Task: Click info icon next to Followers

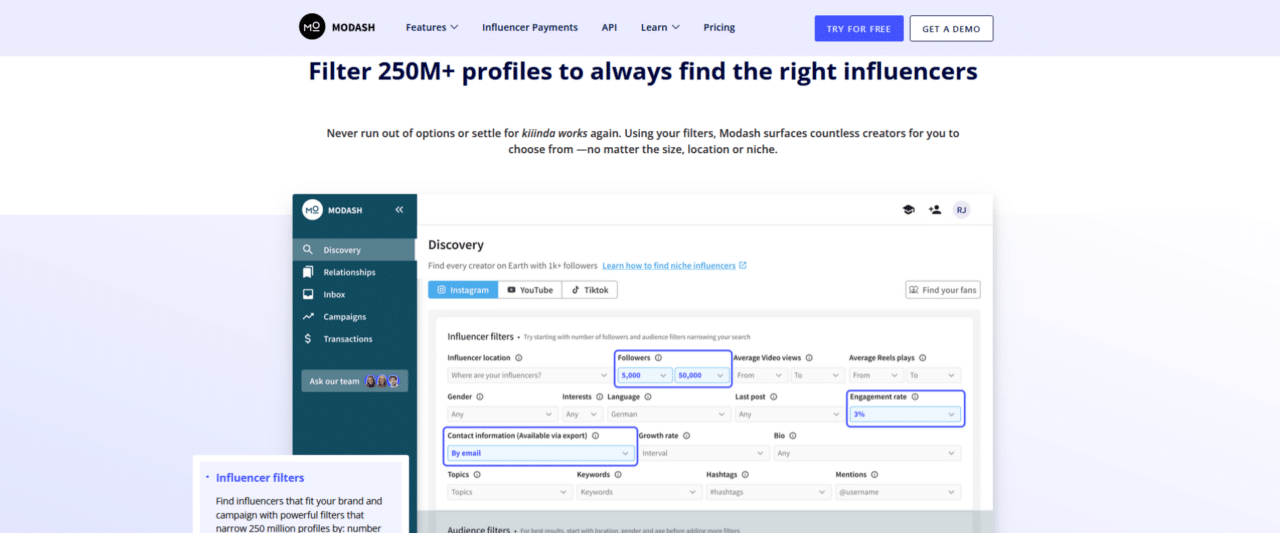Action: pyautogui.click(x=658, y=358)
